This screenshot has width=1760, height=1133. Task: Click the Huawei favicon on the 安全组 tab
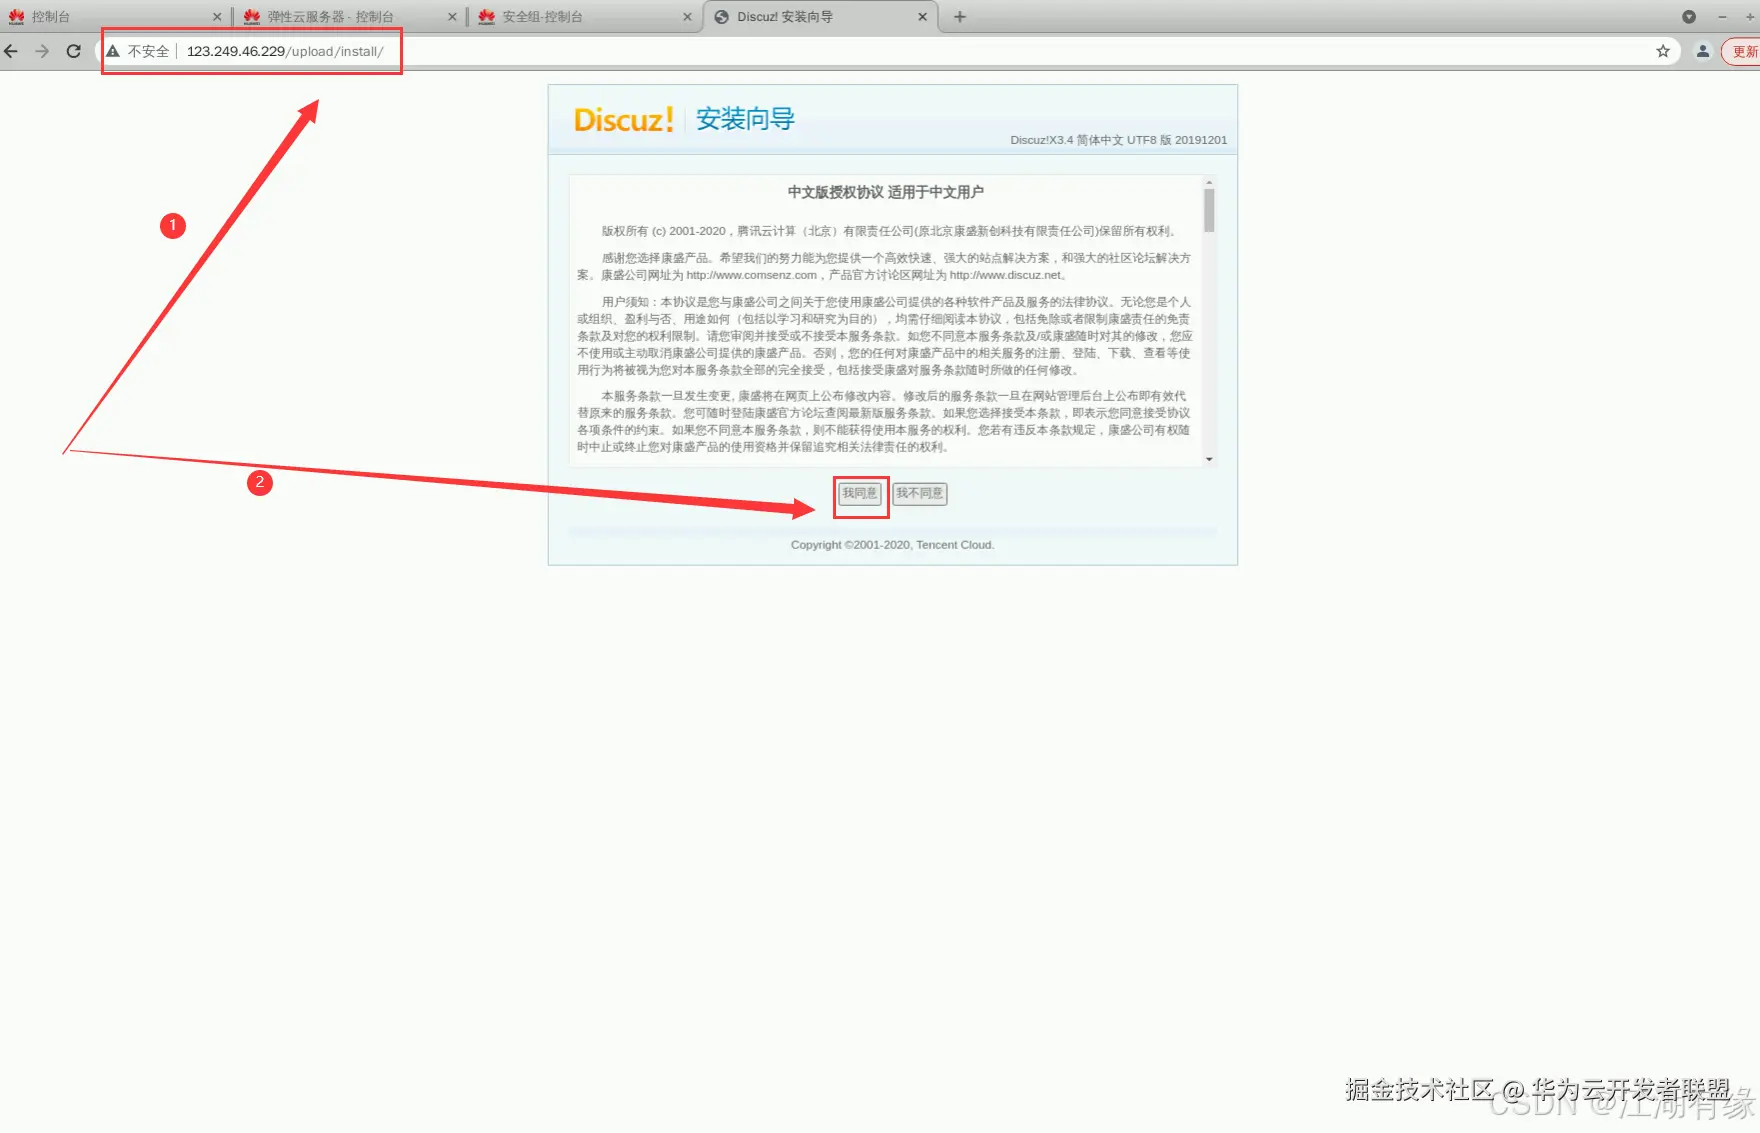(486, 17)
